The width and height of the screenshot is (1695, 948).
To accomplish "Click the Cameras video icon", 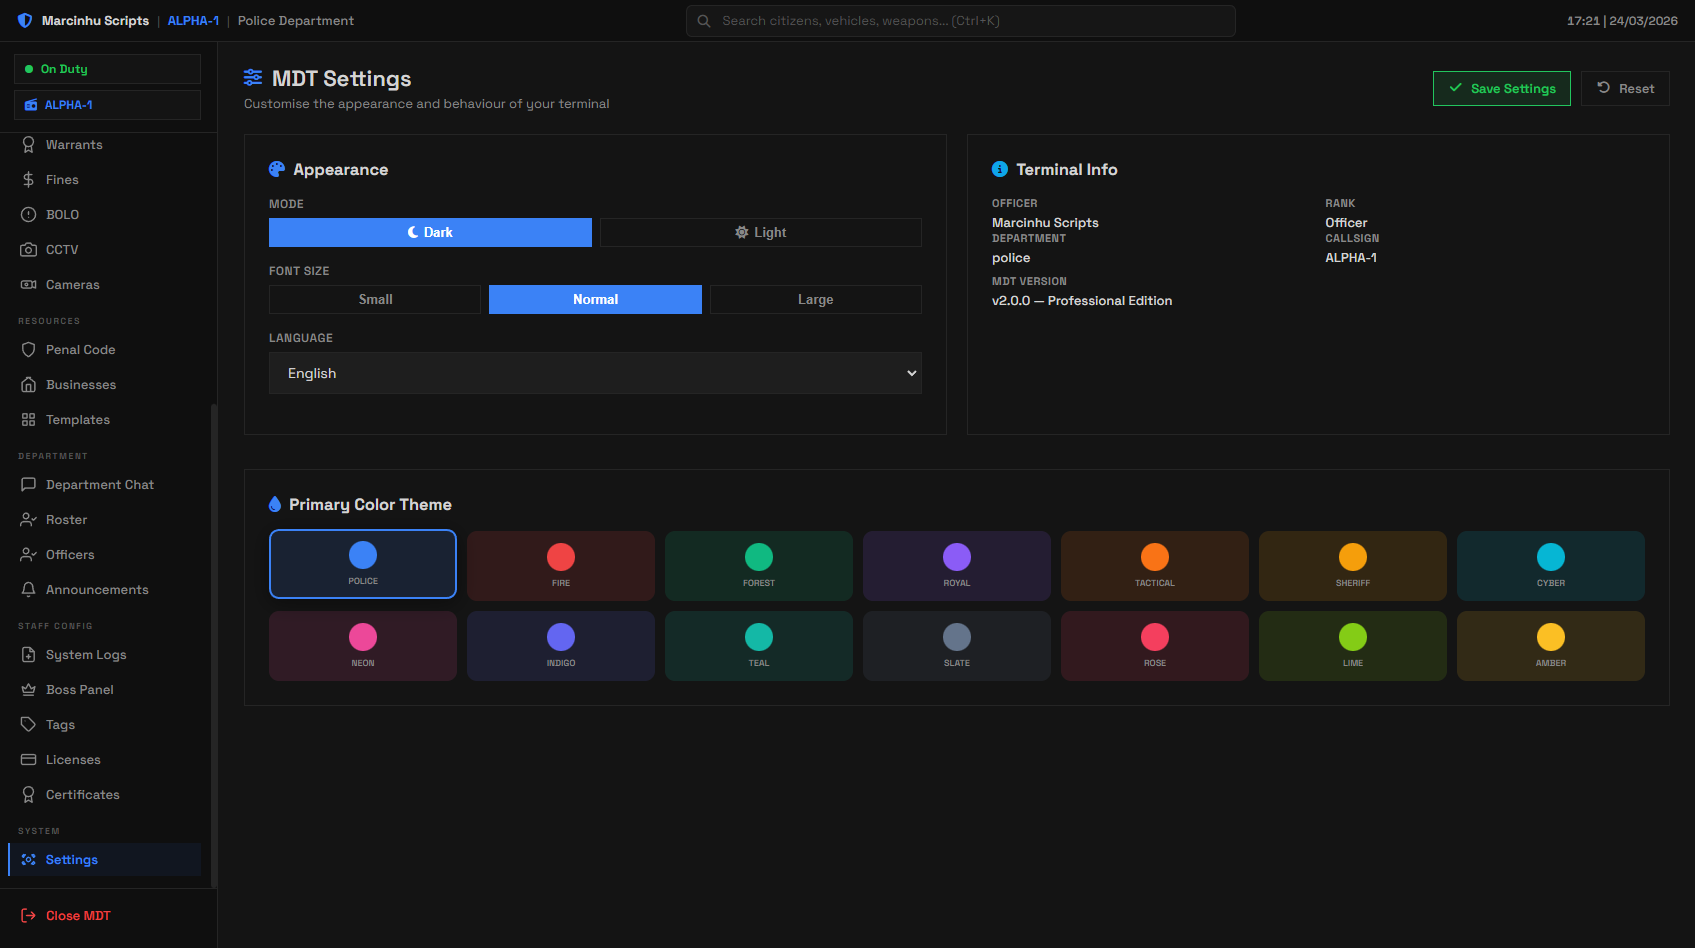I will pos(28,285).
